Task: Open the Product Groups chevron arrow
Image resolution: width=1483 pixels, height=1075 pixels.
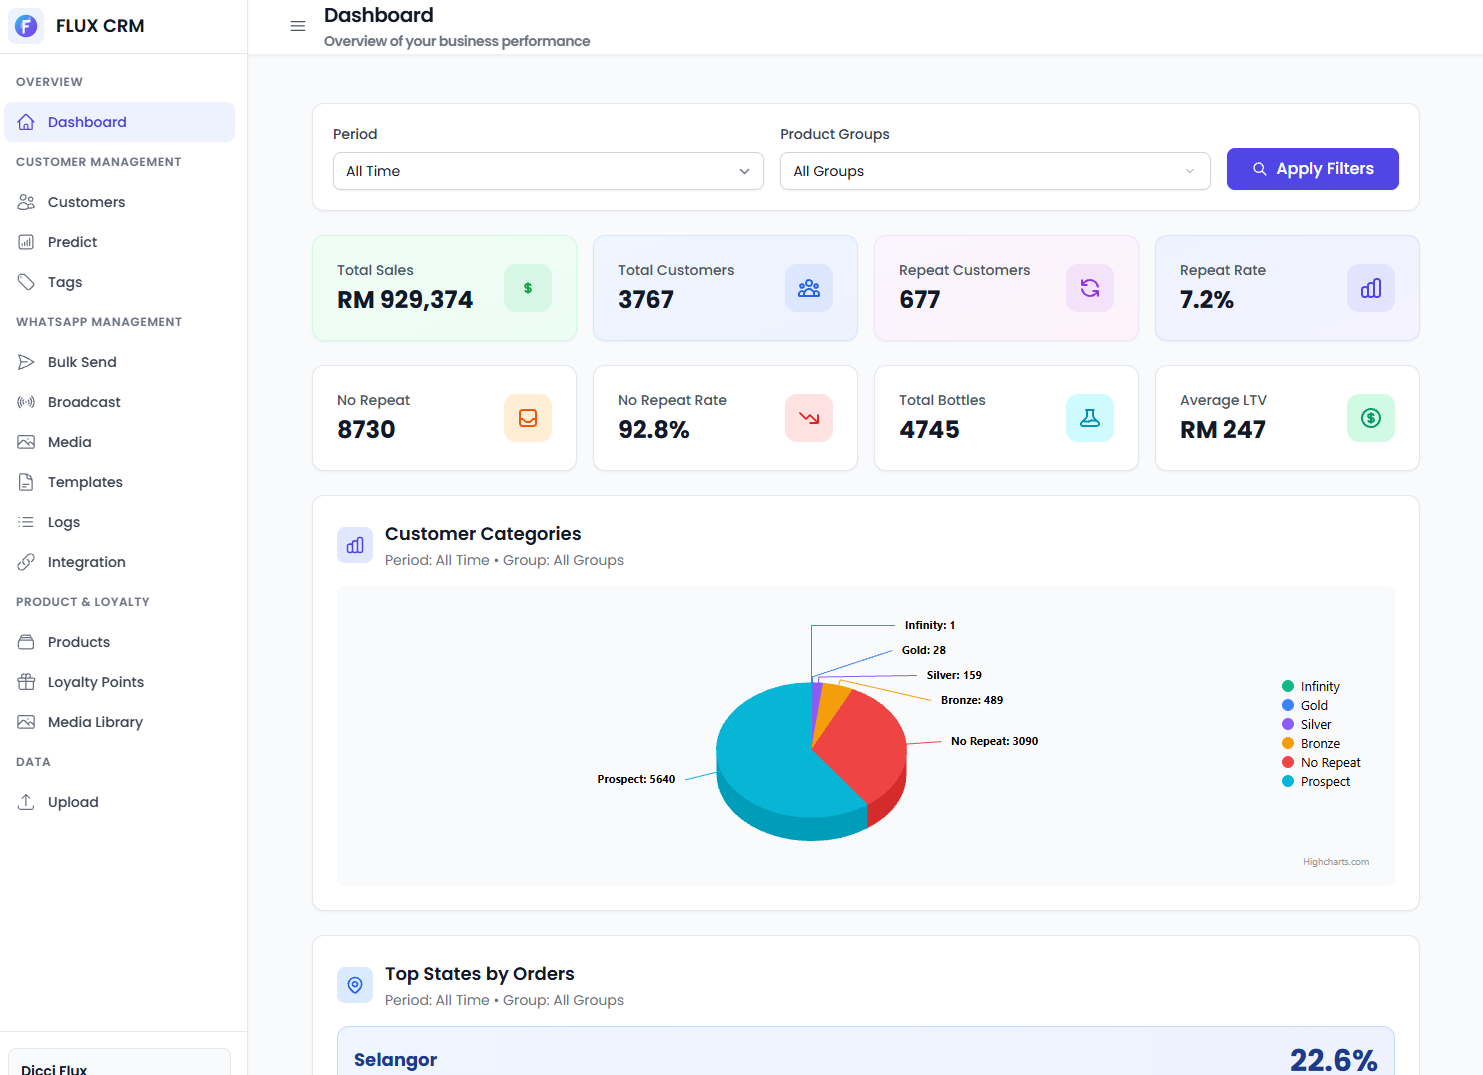Action: click(x=1189, y=171)
